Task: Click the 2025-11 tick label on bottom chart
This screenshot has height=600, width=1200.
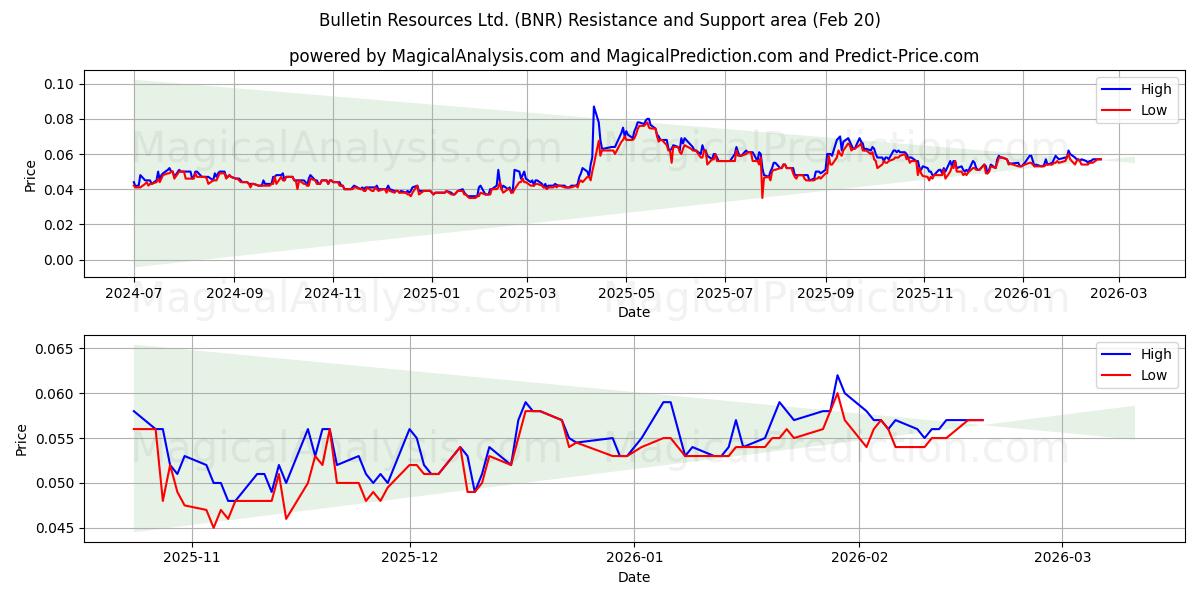Action: click(x=191, y=559)
